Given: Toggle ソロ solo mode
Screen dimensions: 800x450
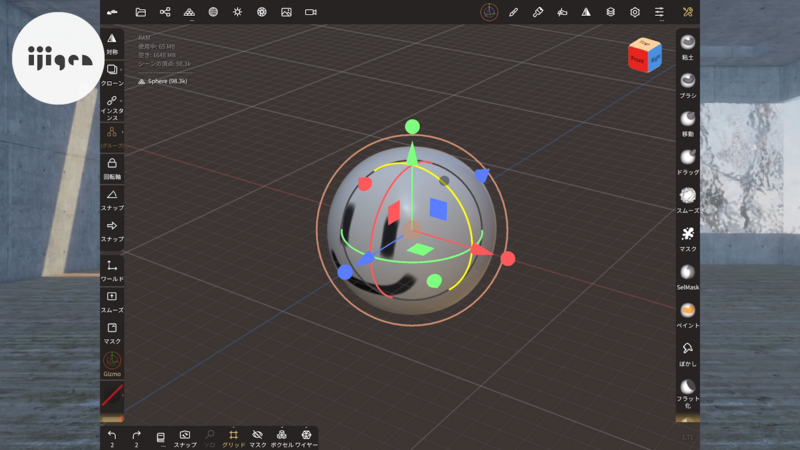Looking at the screenshot, I should (209, 438).
